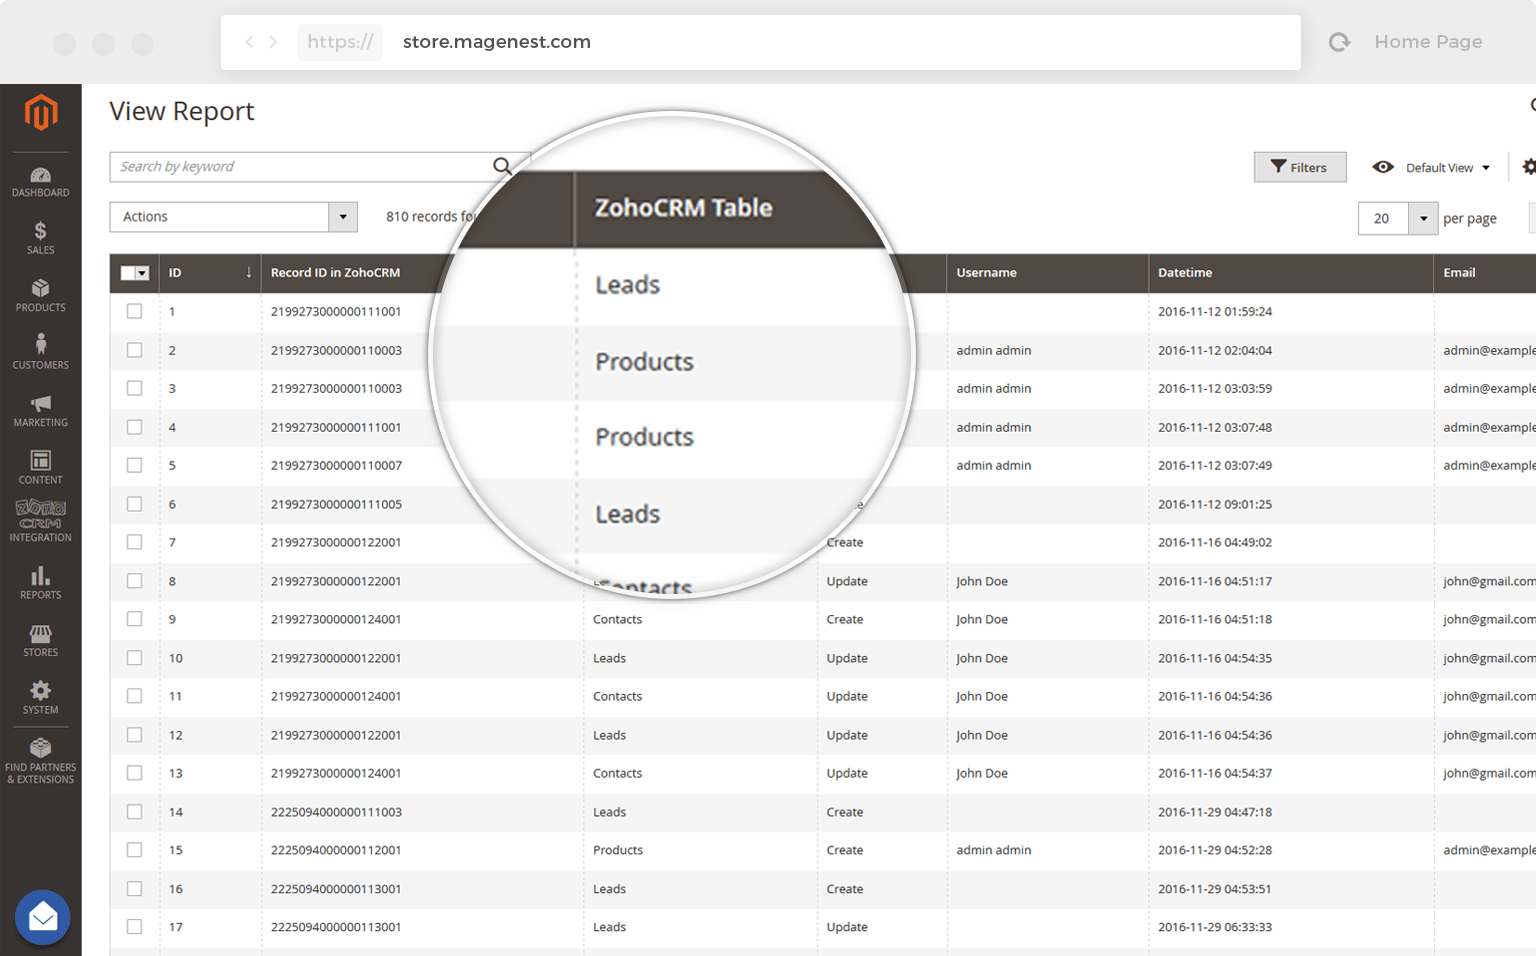
Task: Check the checkbox for row ID 13
Action: pyautogui.click(x=135, y=773)
